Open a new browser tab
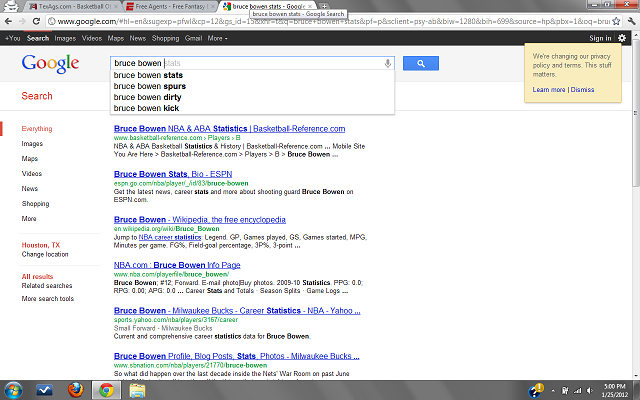Image resolution: width=640 pixels, height=400 pixels. [x=324, y=6]
